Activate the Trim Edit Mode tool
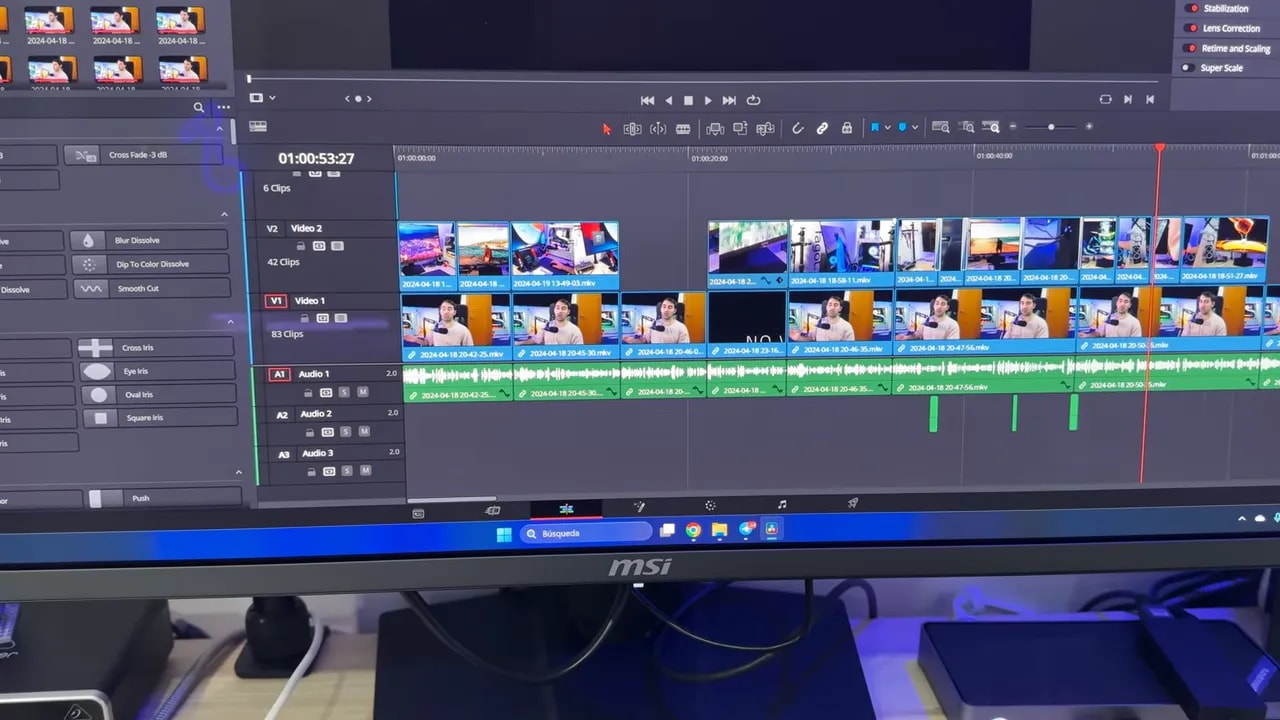Viewport: 1280px width, 720px height. pos(632,129)
